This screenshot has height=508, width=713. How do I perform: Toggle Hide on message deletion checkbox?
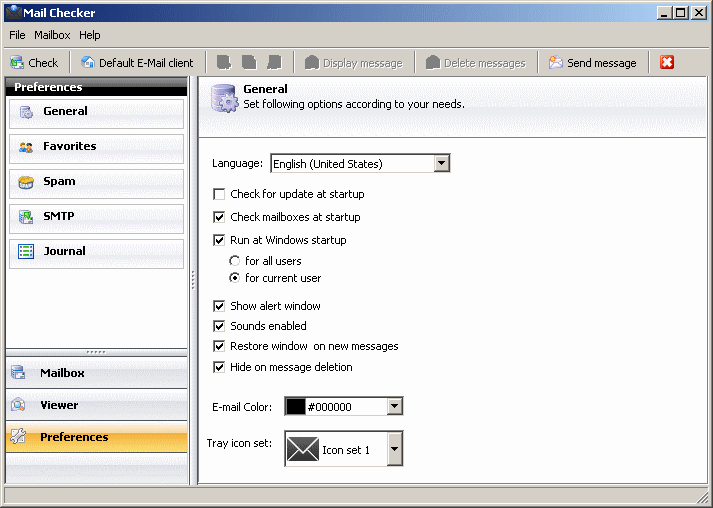tap(219, 367)
